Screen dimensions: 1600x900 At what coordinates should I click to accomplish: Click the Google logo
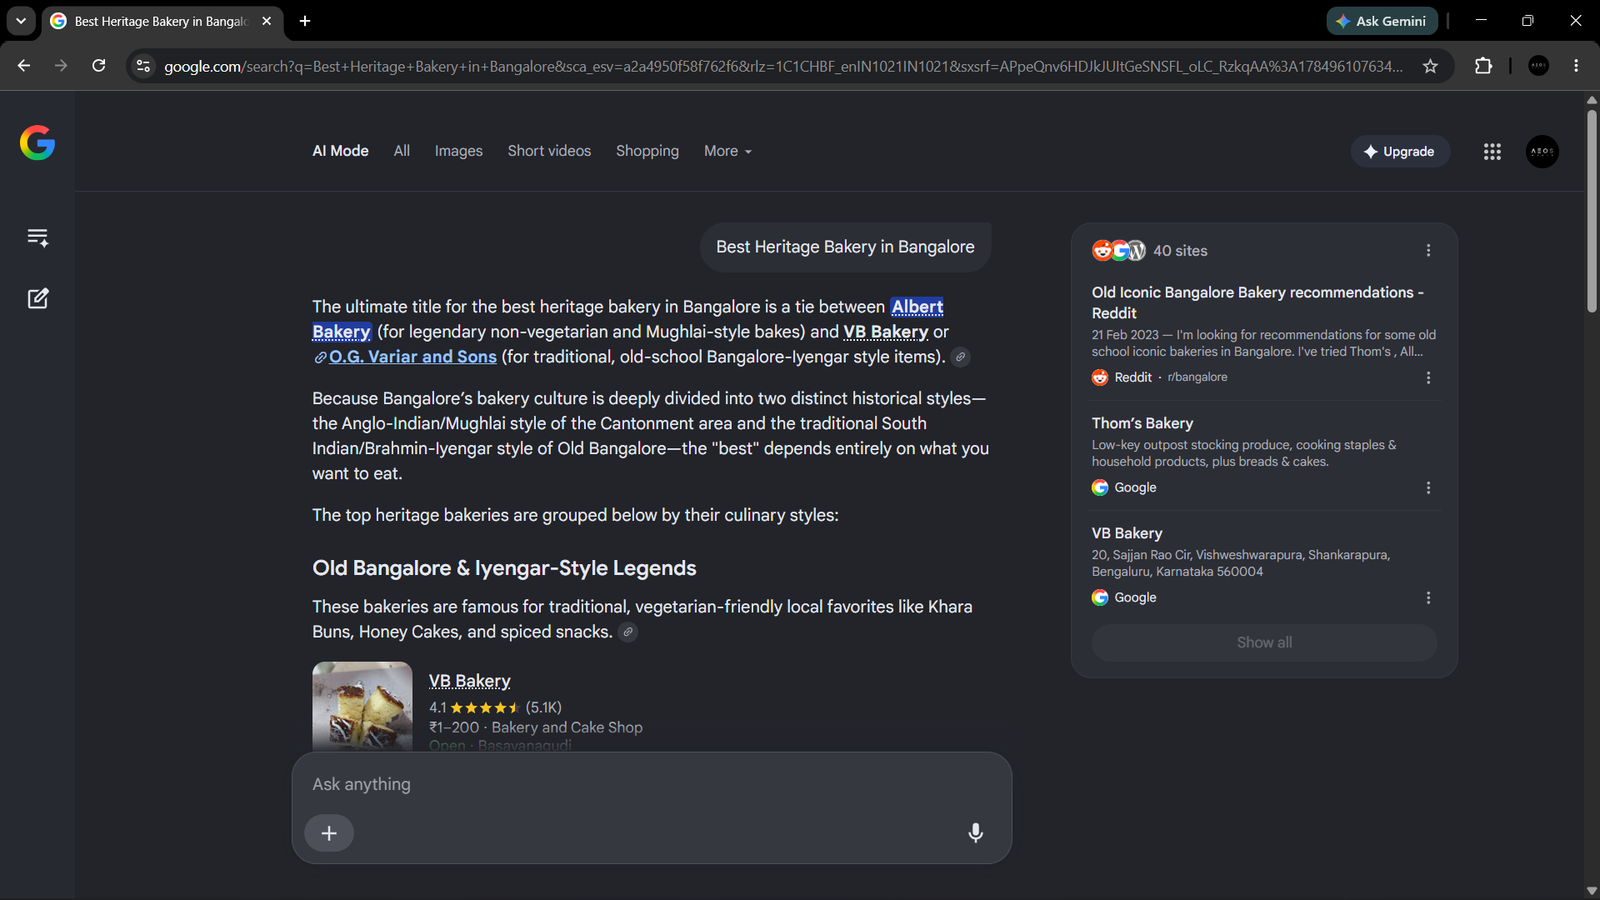click(x=37, y=143)
